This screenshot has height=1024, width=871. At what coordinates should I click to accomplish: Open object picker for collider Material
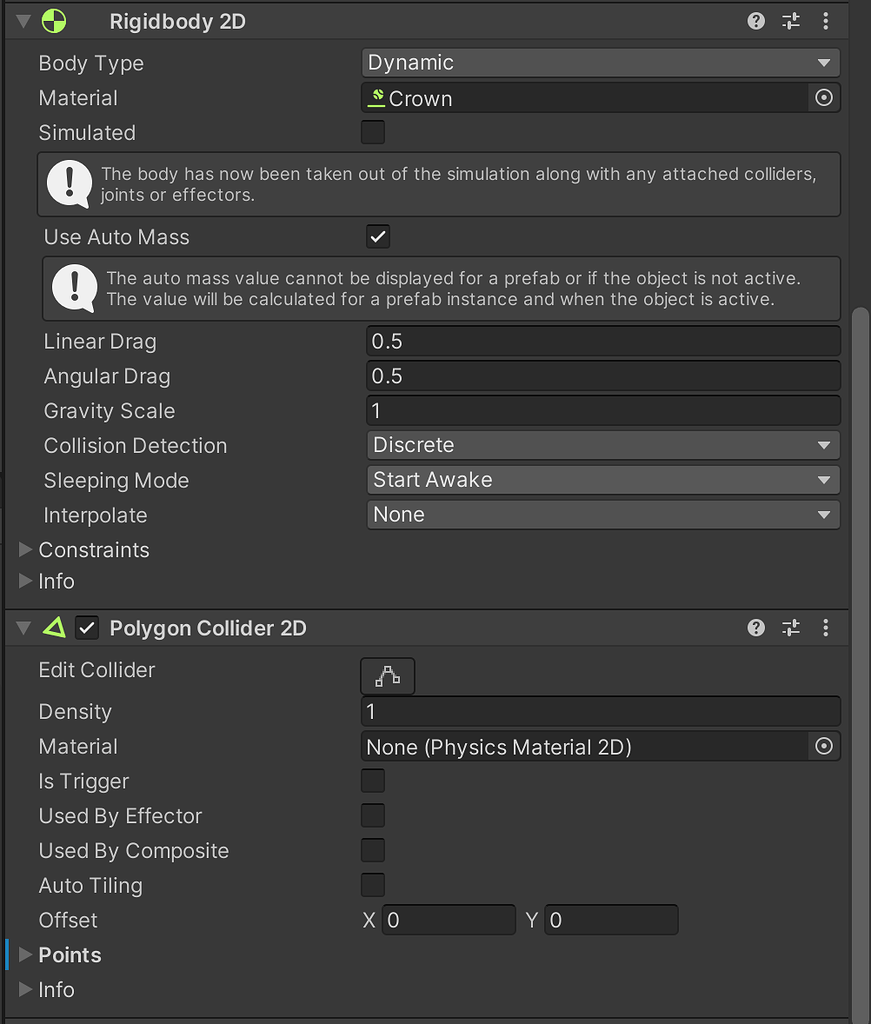824,746
